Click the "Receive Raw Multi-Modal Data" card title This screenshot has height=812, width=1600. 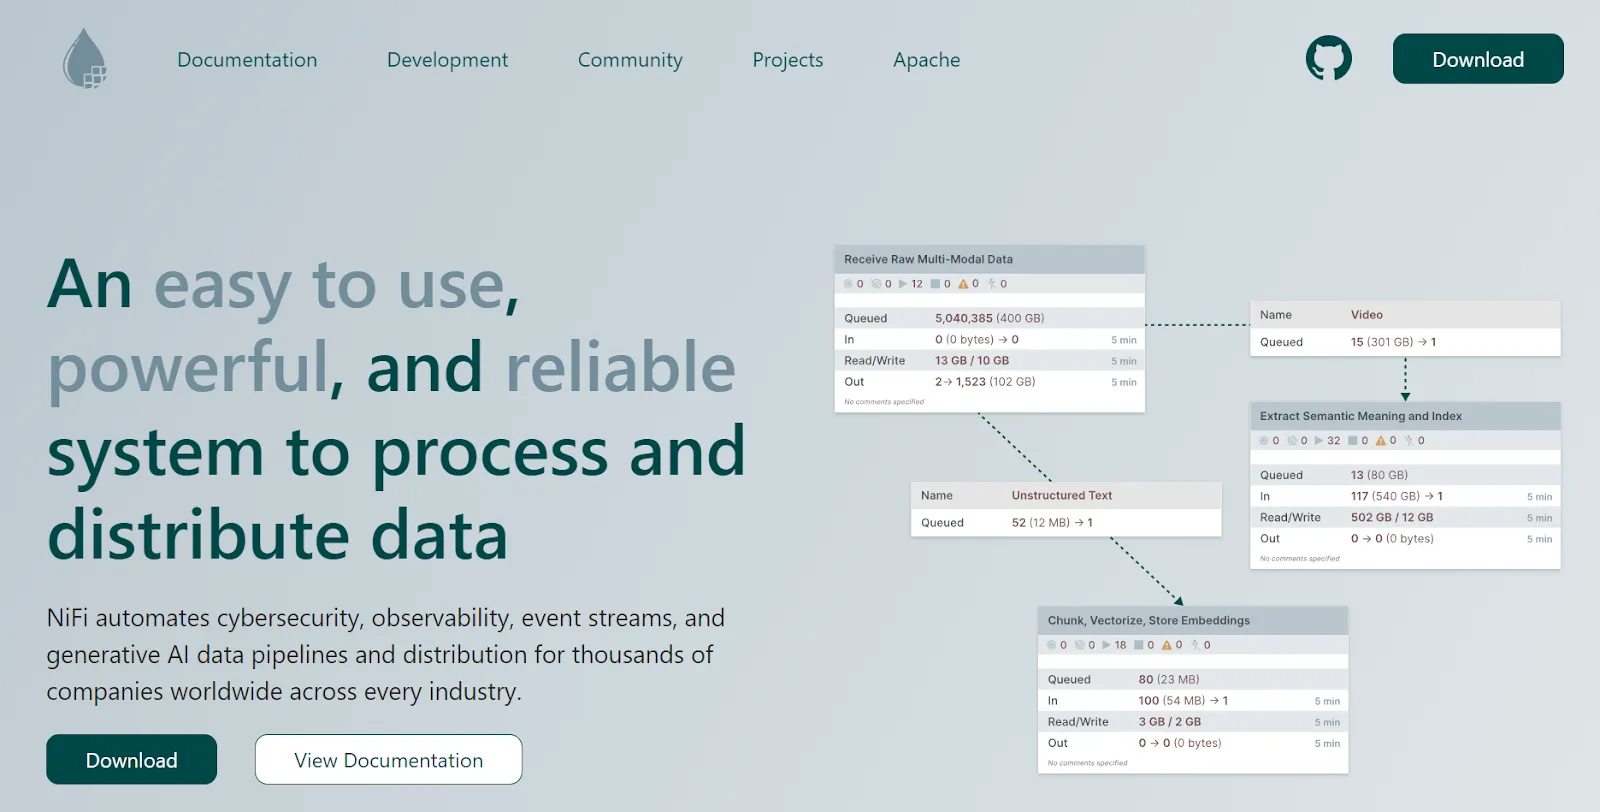coord(928,259)
